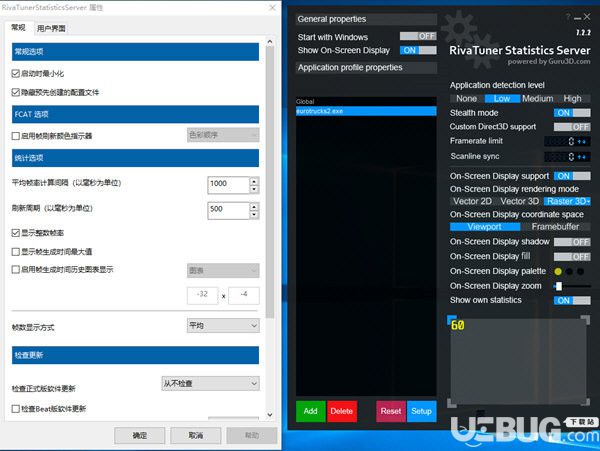Select Raster 3D rendering mode dropdown

pyautogui.click(x=567, y=201)
